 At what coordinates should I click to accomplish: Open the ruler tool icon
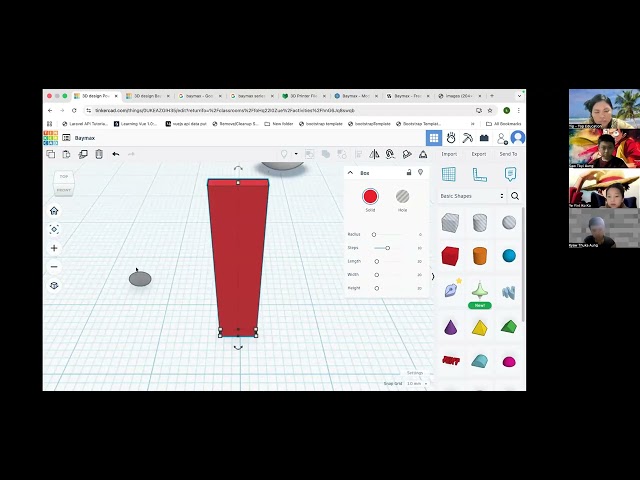click(480, 174)
